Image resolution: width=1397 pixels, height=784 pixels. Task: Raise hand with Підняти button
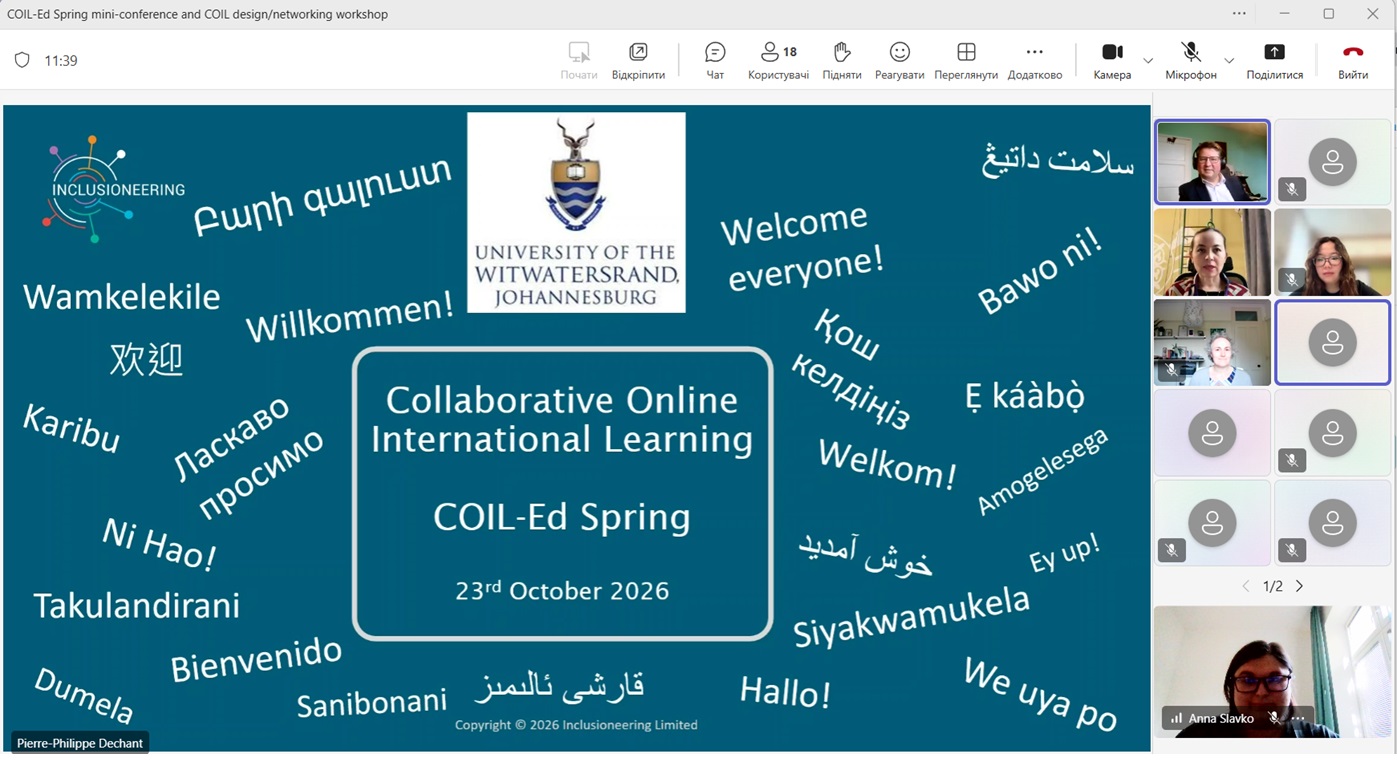pos(842,61)
